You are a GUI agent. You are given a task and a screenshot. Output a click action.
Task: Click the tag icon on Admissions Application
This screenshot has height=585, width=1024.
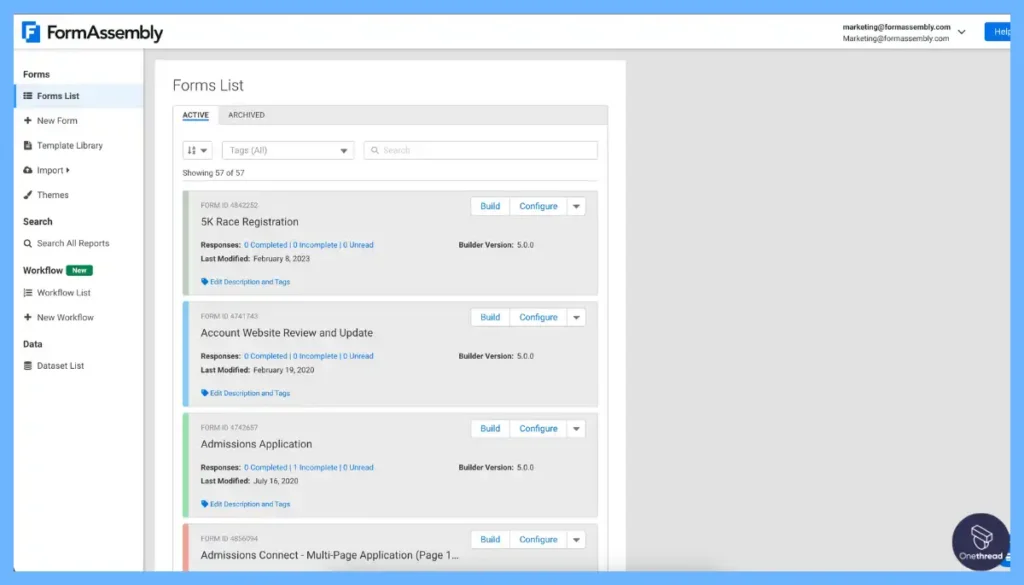(x=204, y=505)
